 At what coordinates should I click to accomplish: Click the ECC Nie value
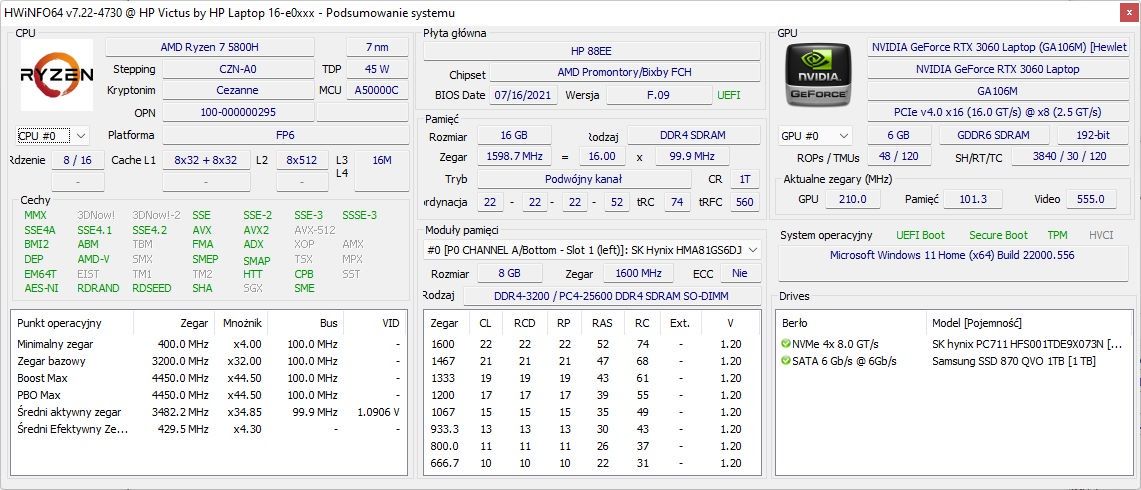pos(741,273)
